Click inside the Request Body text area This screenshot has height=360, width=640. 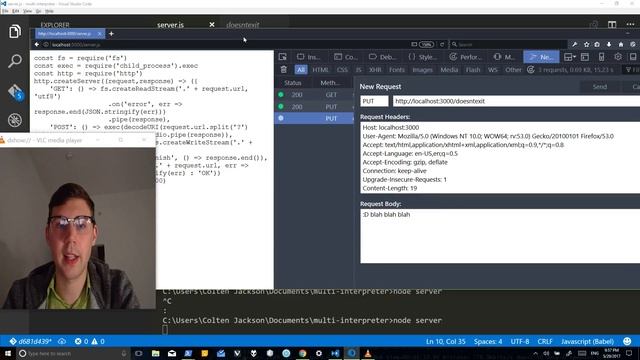pos(500,236)
